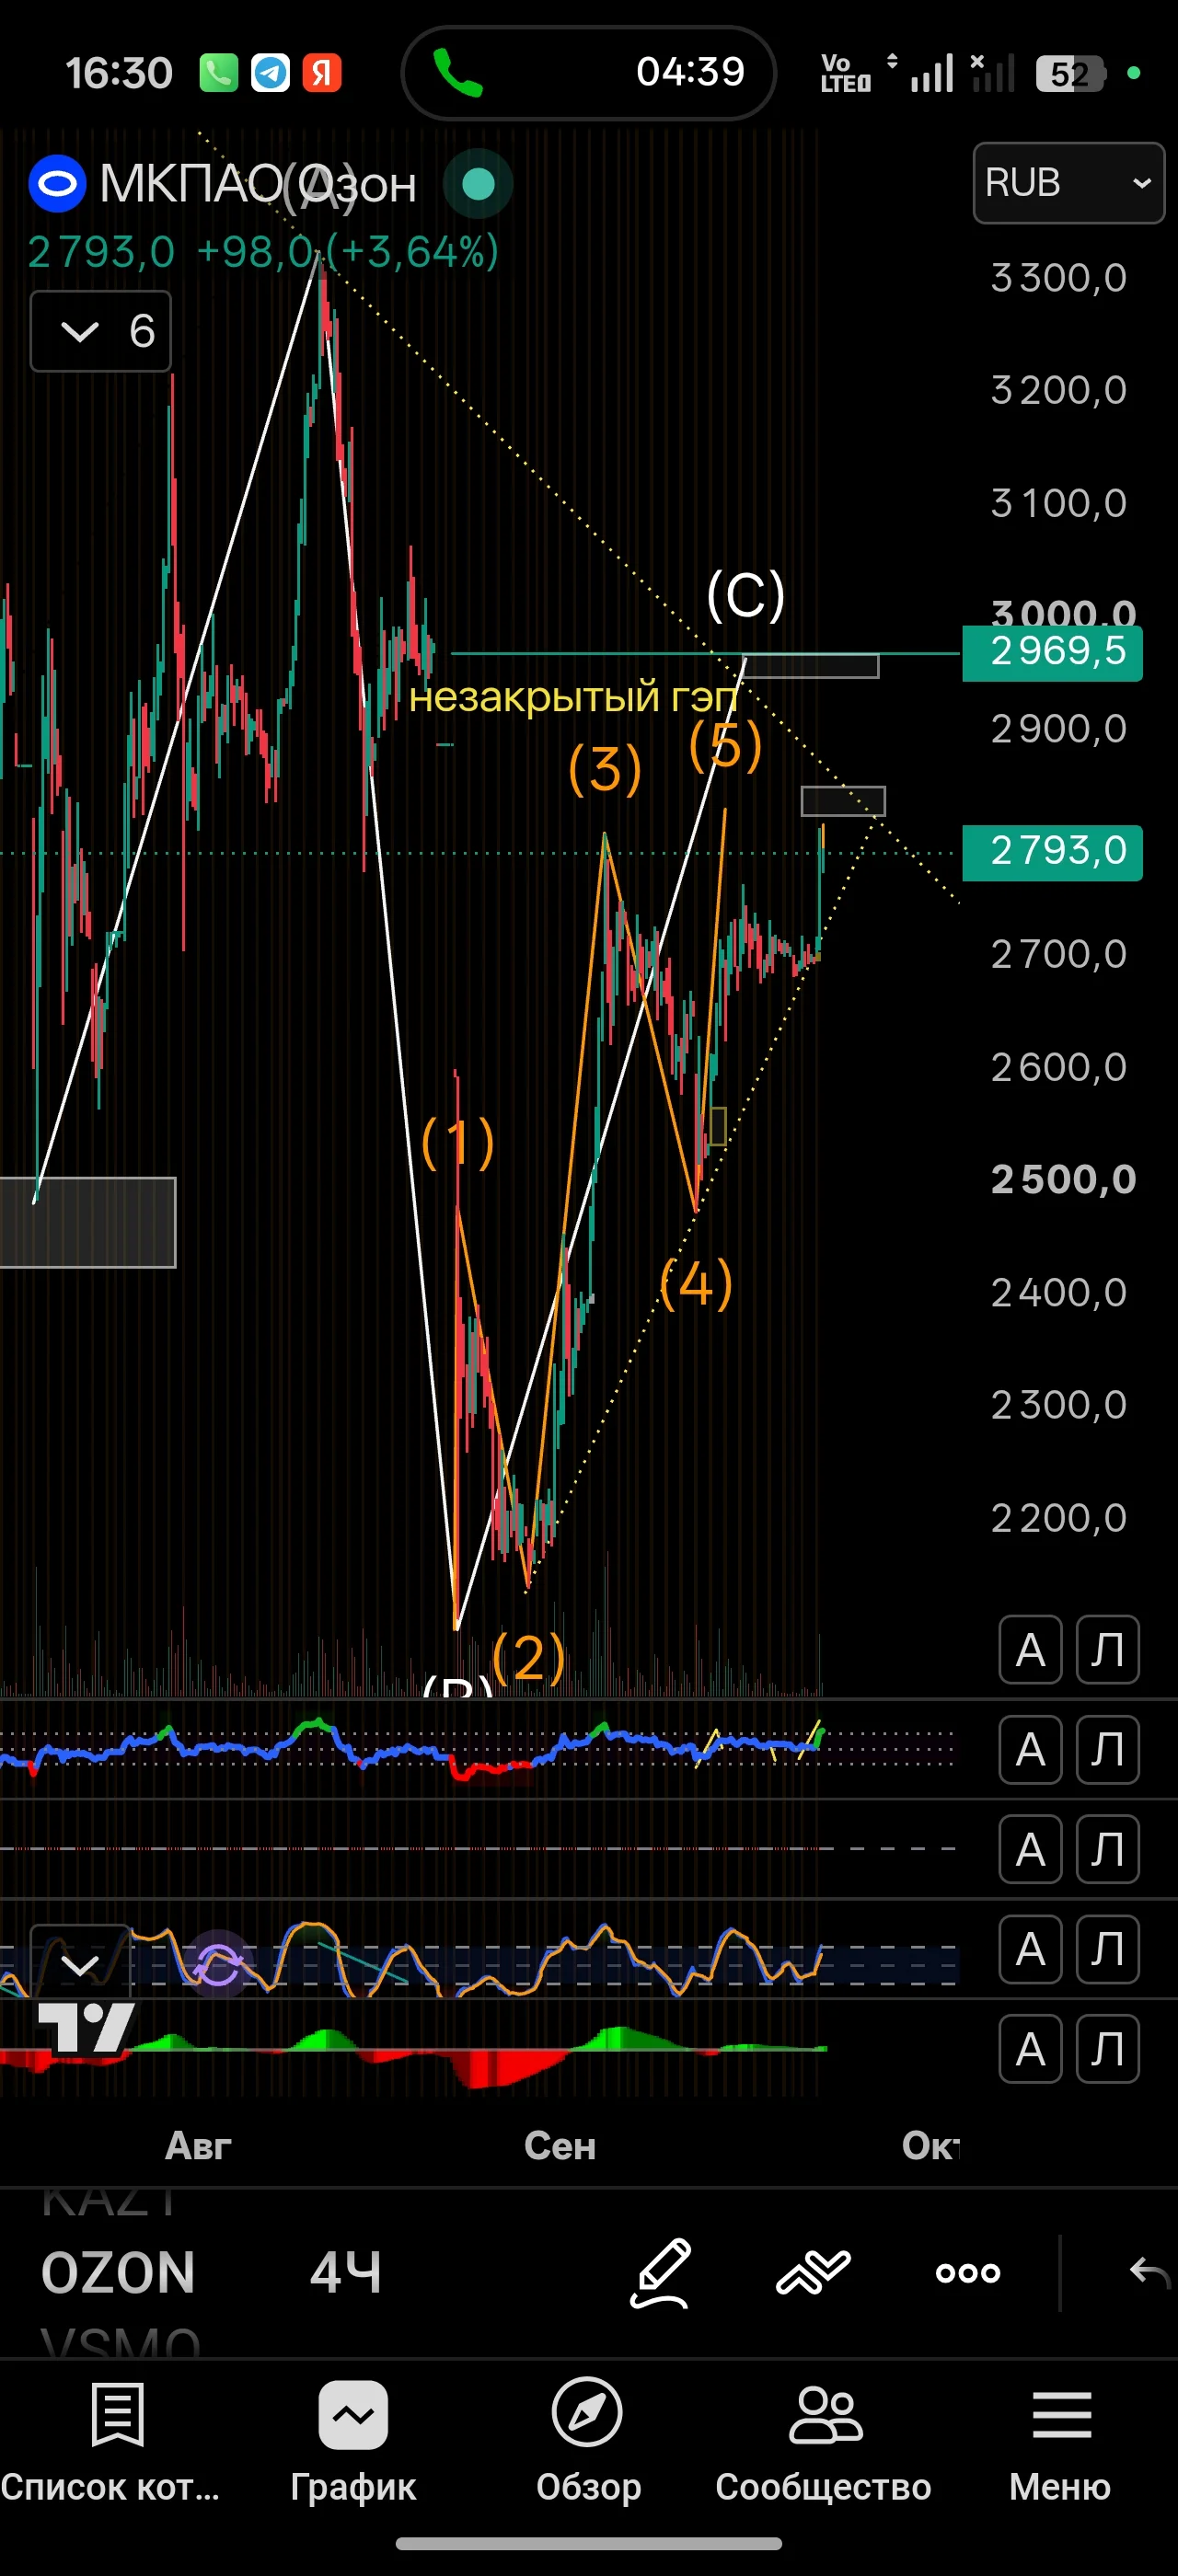The width and height of the screenshot is (1178, 2576).
Task: Tap the МКПАО «Озон» symbol title
Action: coord(258,184)
